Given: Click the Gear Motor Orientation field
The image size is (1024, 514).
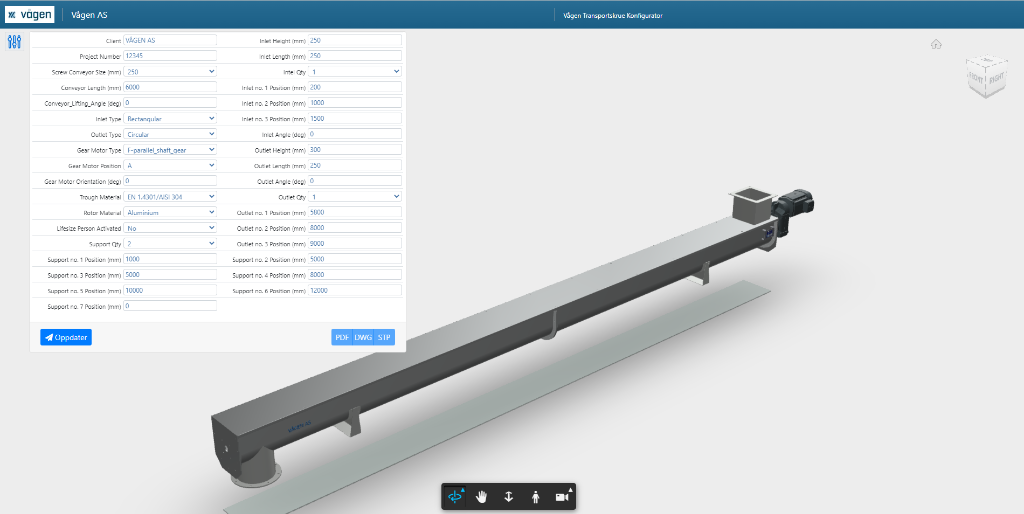Looking at the screenshot, I should tap(170, 181).
